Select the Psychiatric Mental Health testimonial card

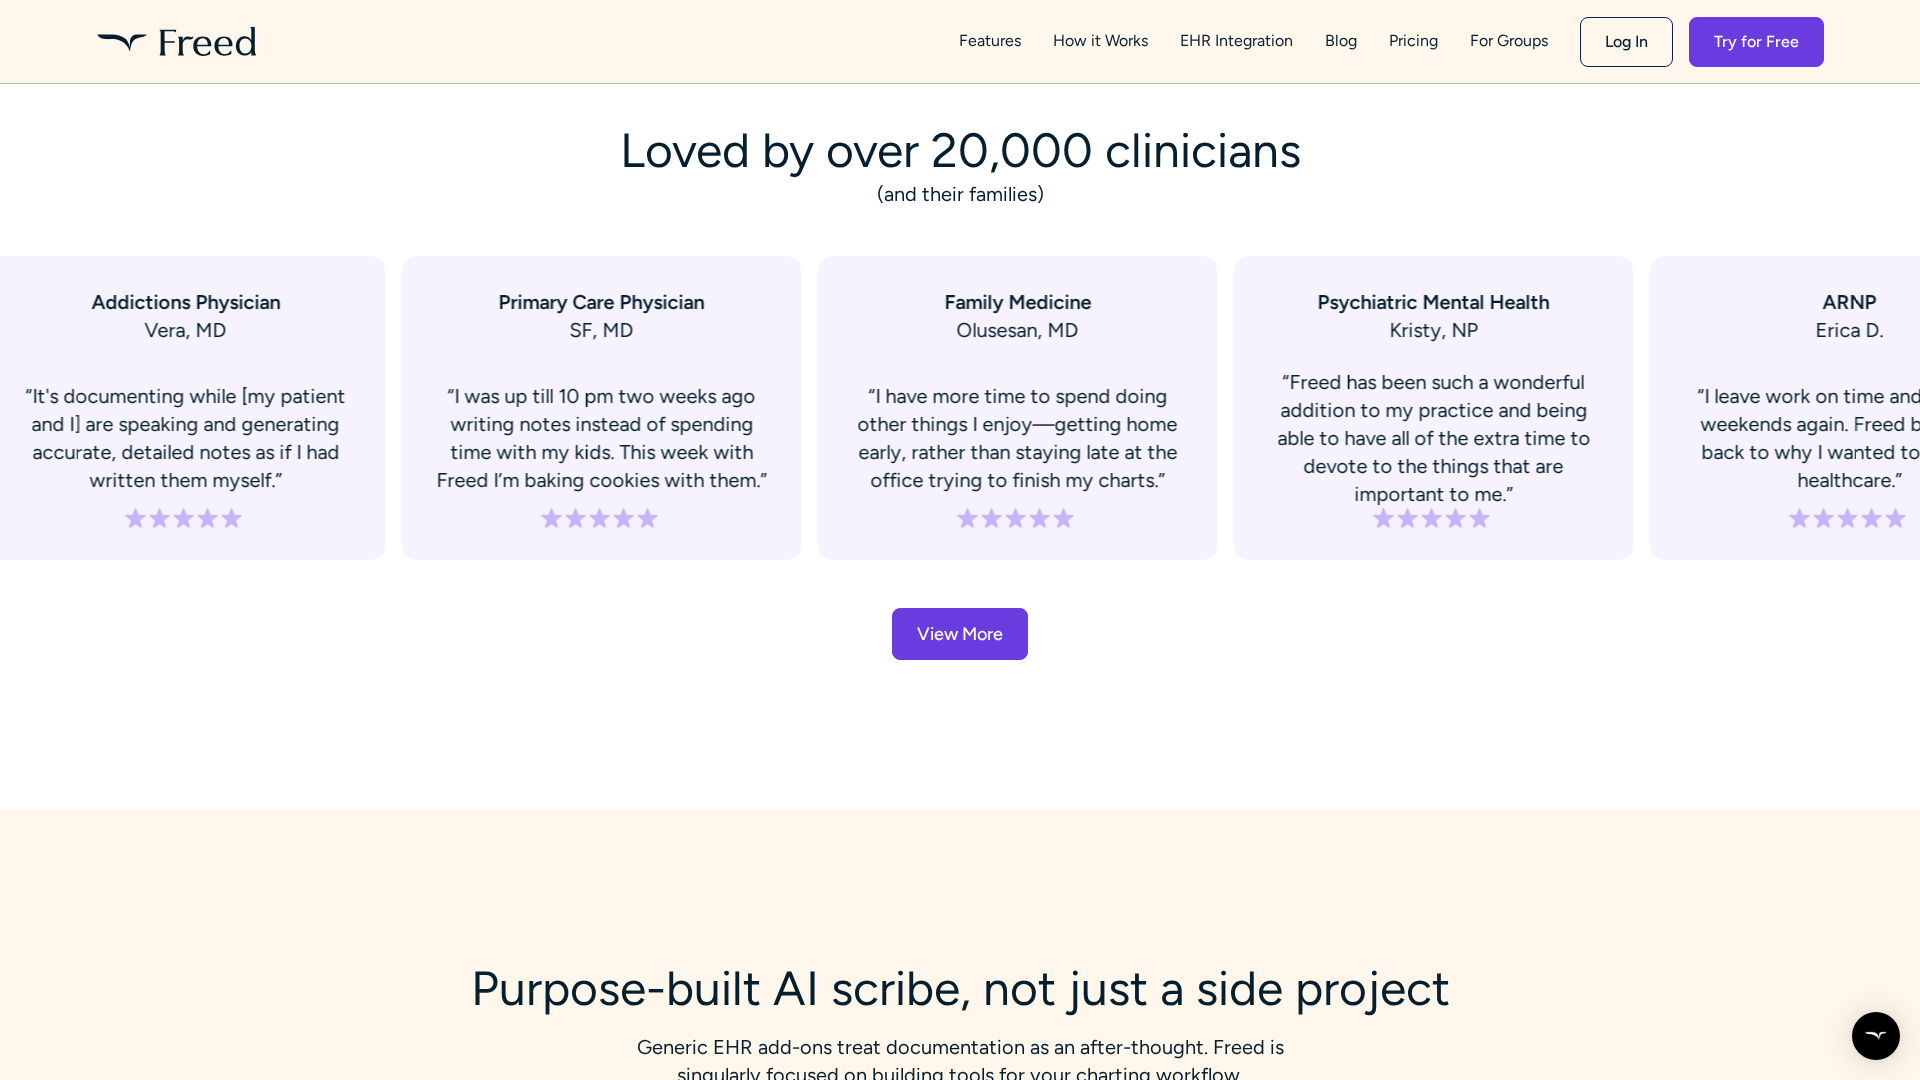(x=1433, y=407)
